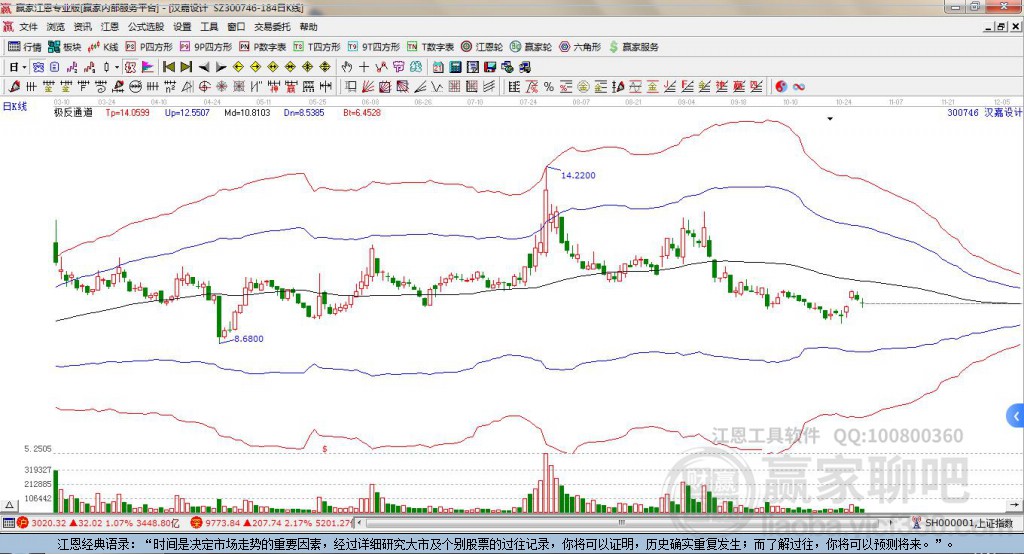1024x554 pixels.
Task: Open the 工具 menu
Action: pyautogui.click(x=209, y=27)
